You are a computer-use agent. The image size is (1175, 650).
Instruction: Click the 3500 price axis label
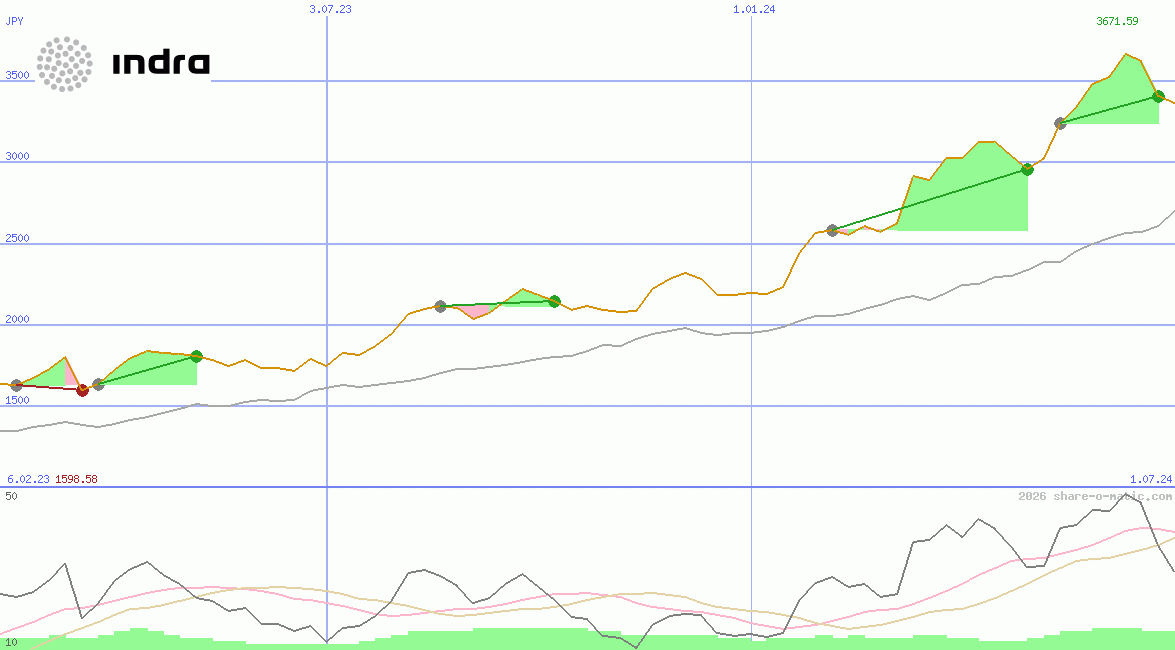click(17, 75)
